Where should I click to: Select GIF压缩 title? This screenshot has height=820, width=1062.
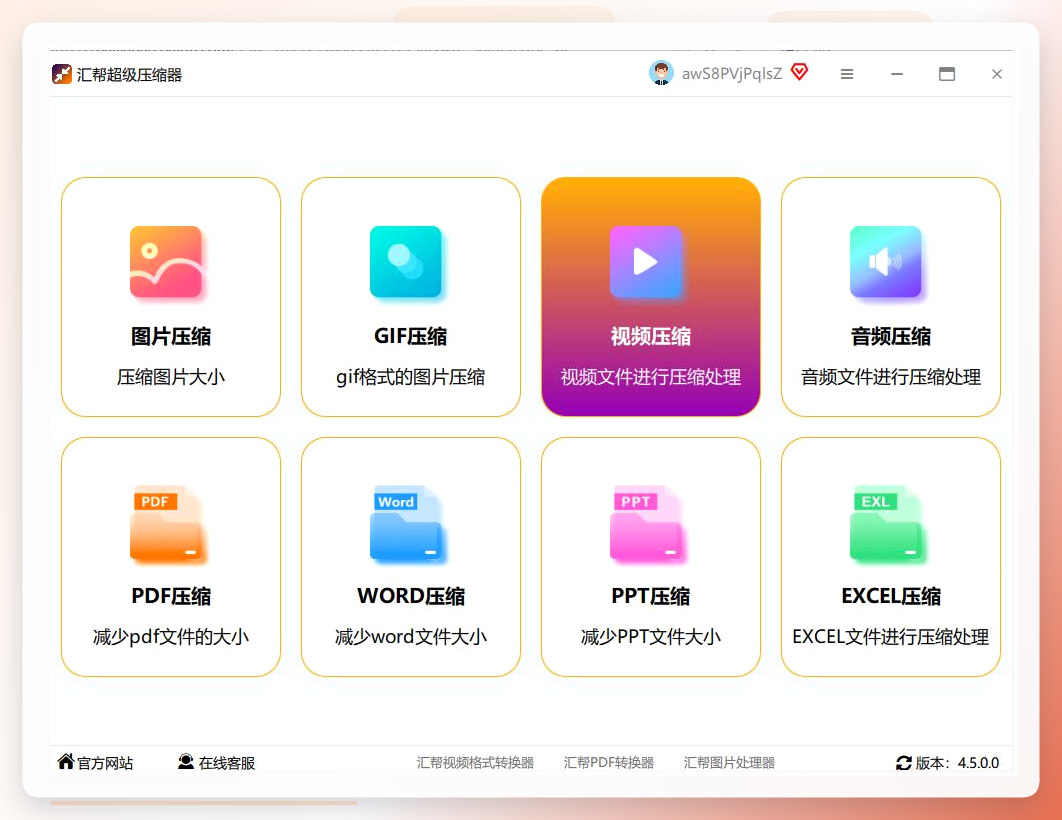tap(410, 336)
